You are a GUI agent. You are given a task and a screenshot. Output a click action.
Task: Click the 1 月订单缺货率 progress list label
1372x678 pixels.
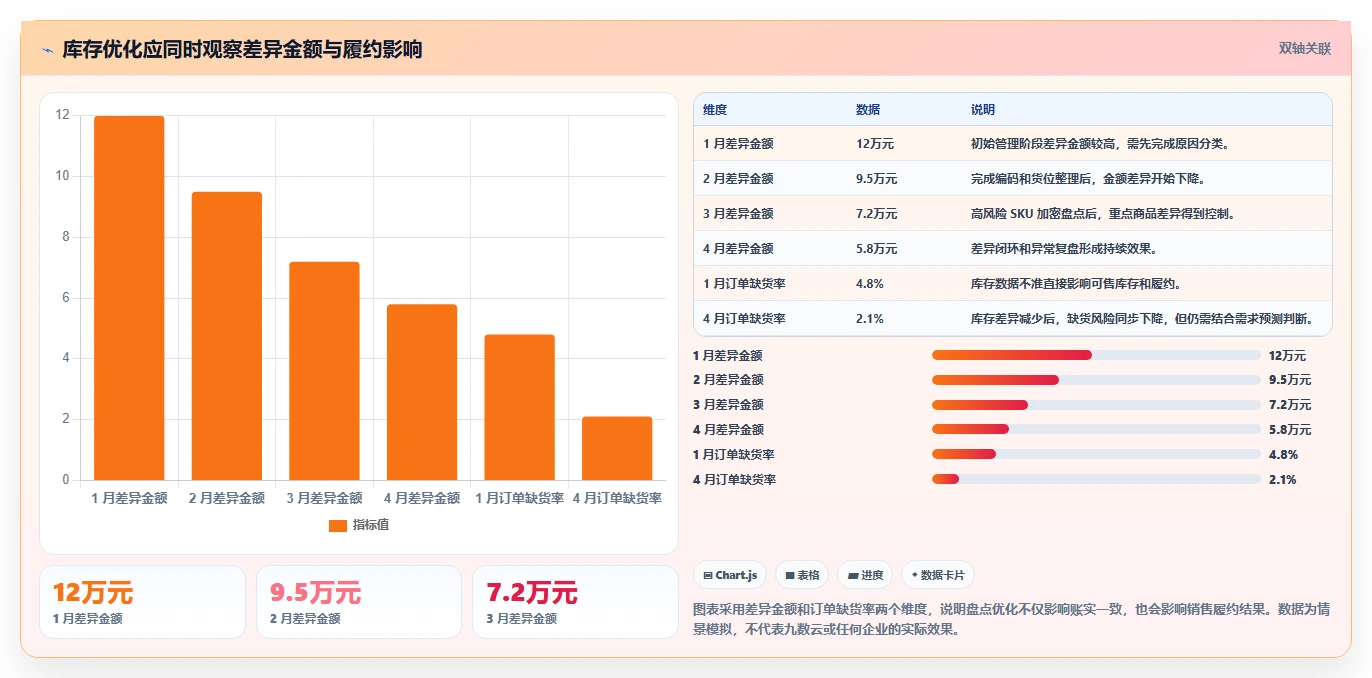coord(734,454)
